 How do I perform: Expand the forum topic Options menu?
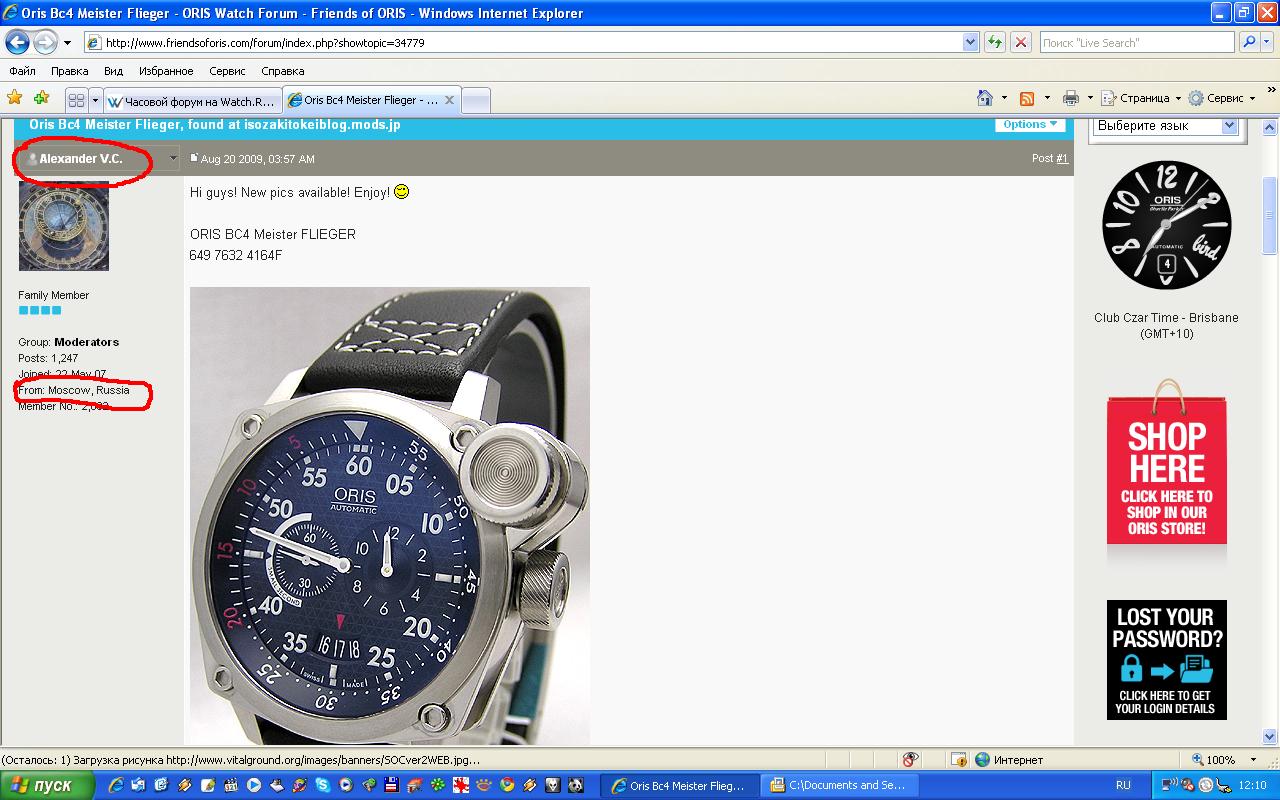(1029, 125)
